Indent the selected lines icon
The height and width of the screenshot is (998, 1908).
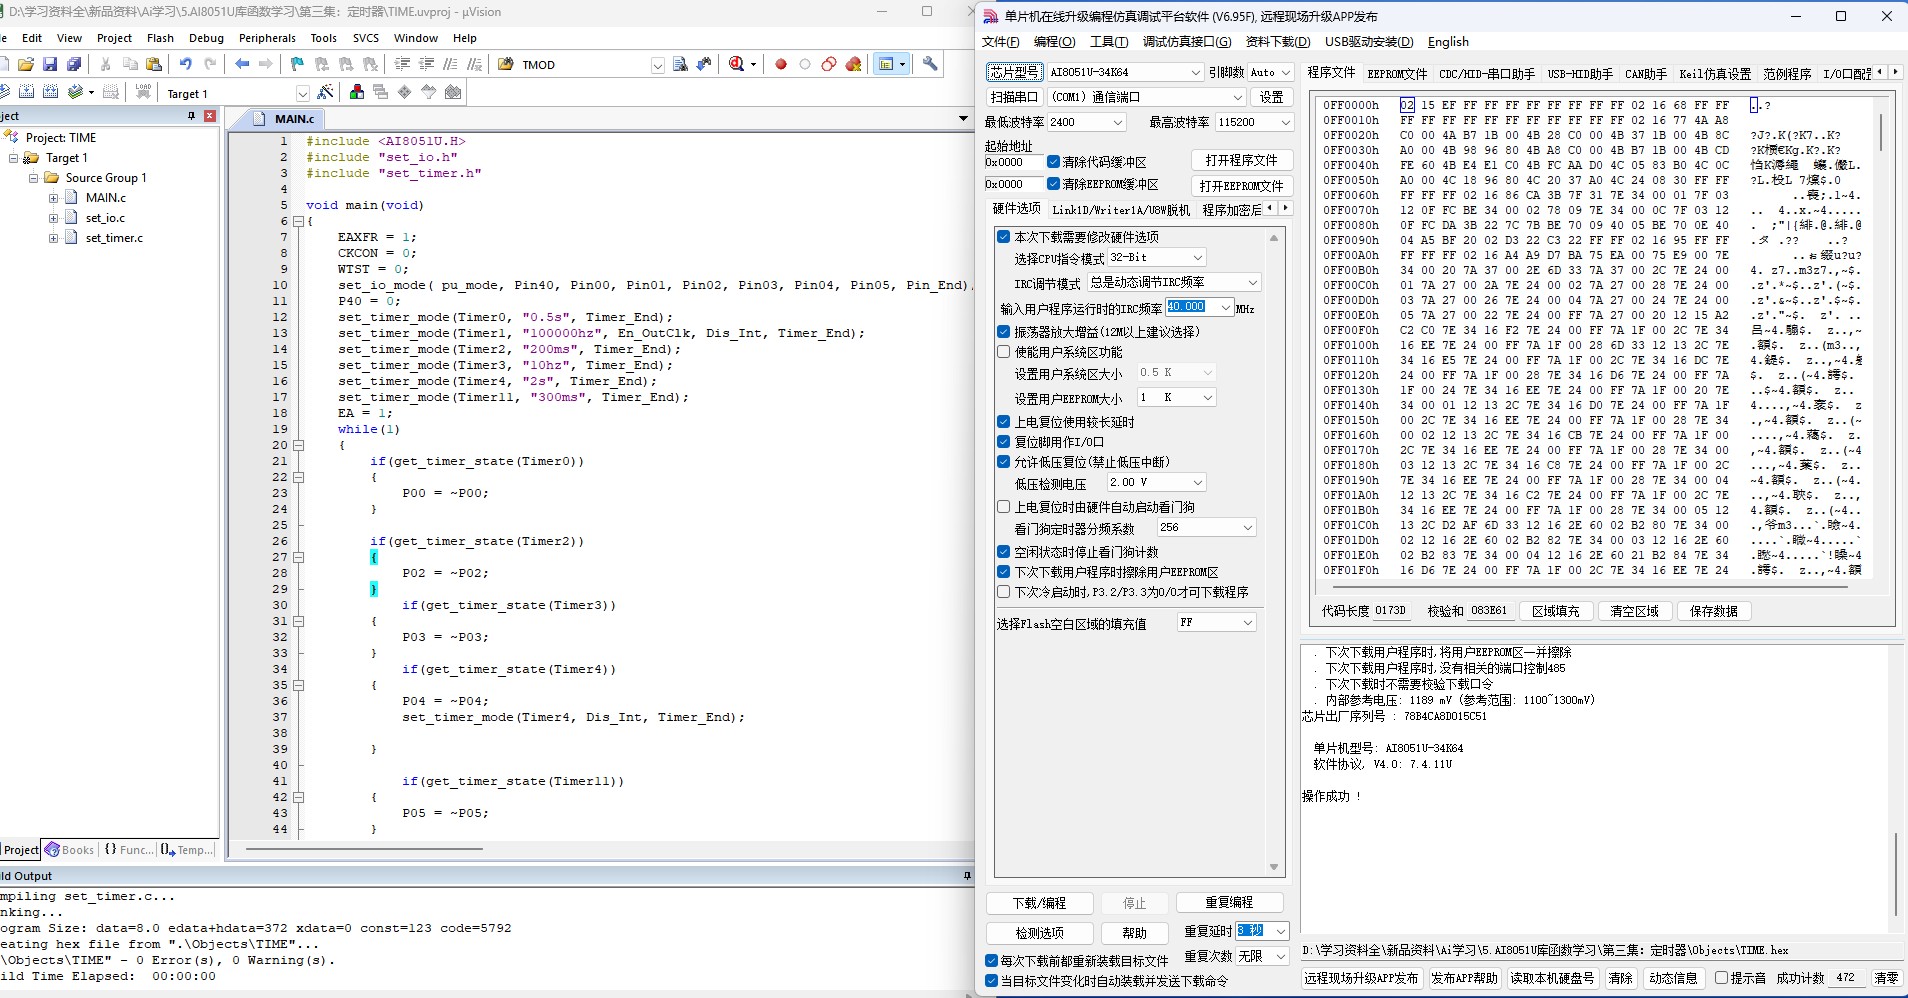(x=402, y=64)
